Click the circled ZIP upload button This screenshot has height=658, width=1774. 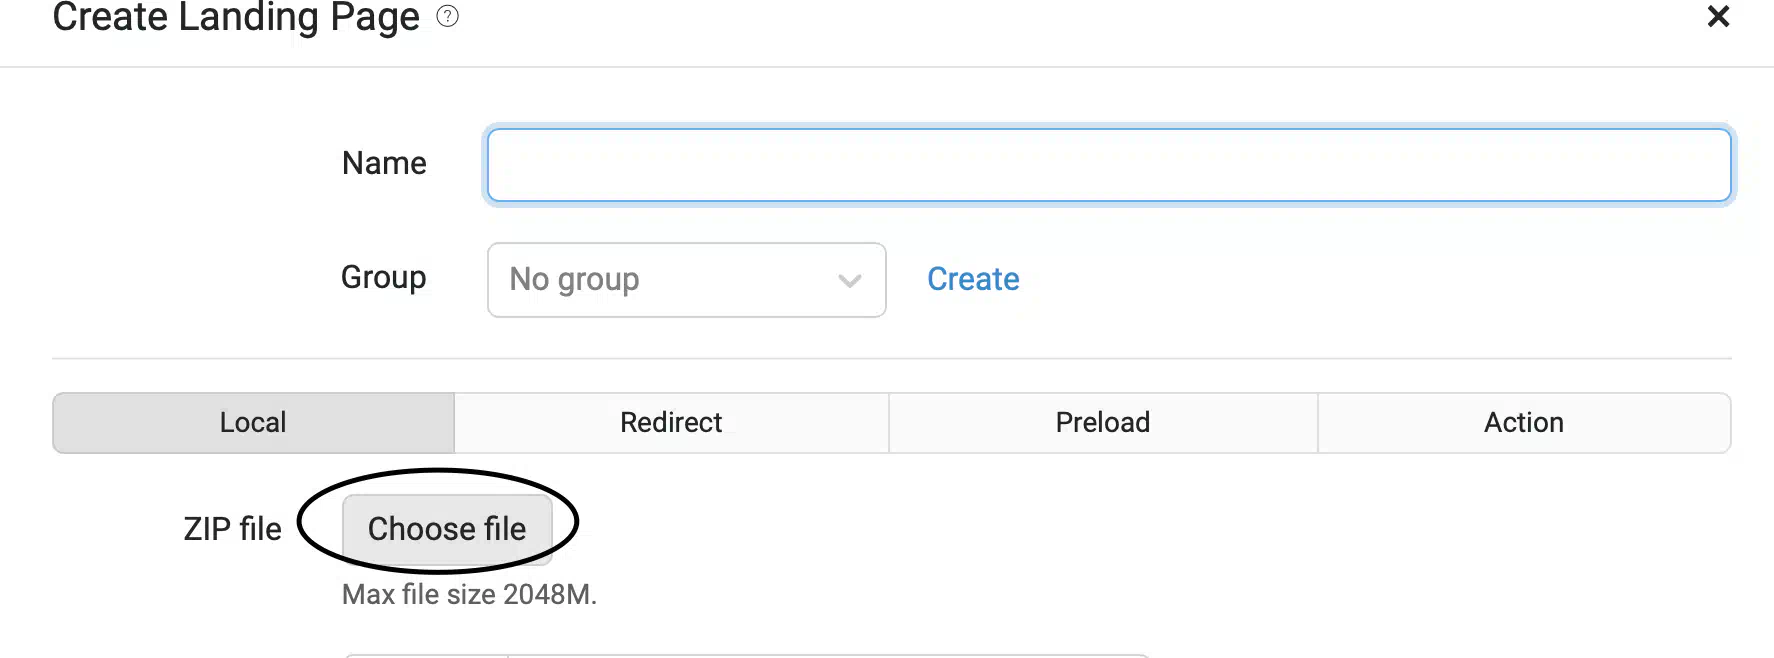(x=447, y=529)
